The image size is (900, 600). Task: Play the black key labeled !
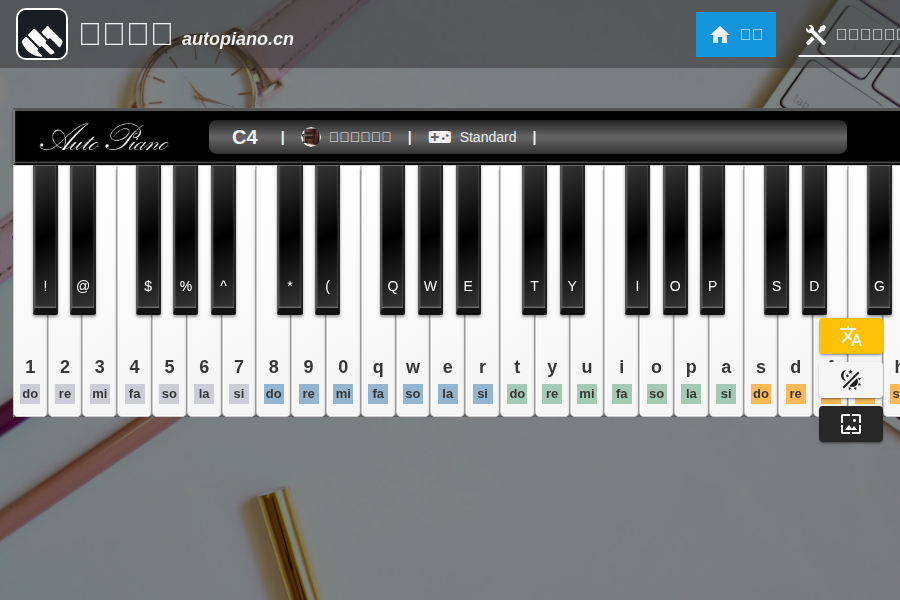(45, 239)
